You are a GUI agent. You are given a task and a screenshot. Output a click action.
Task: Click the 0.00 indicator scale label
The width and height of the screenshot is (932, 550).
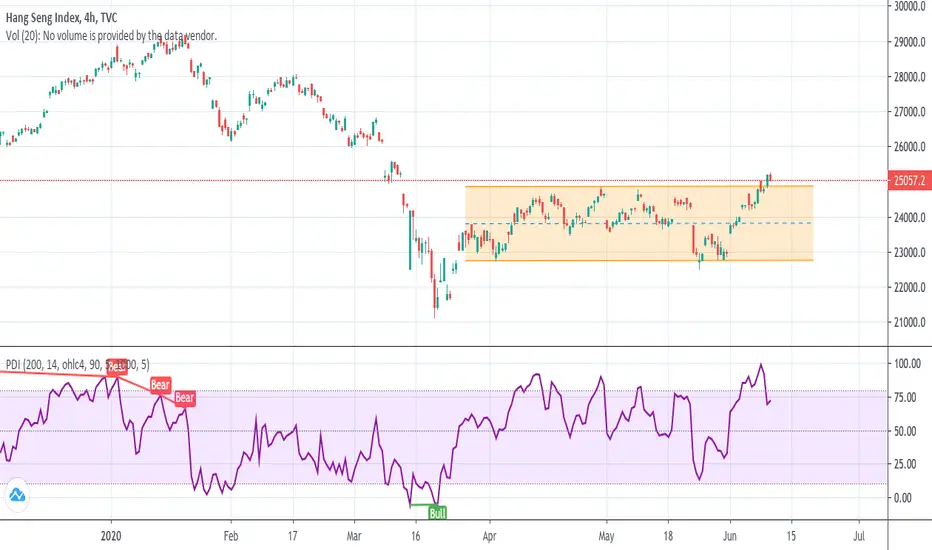(903, 498)
